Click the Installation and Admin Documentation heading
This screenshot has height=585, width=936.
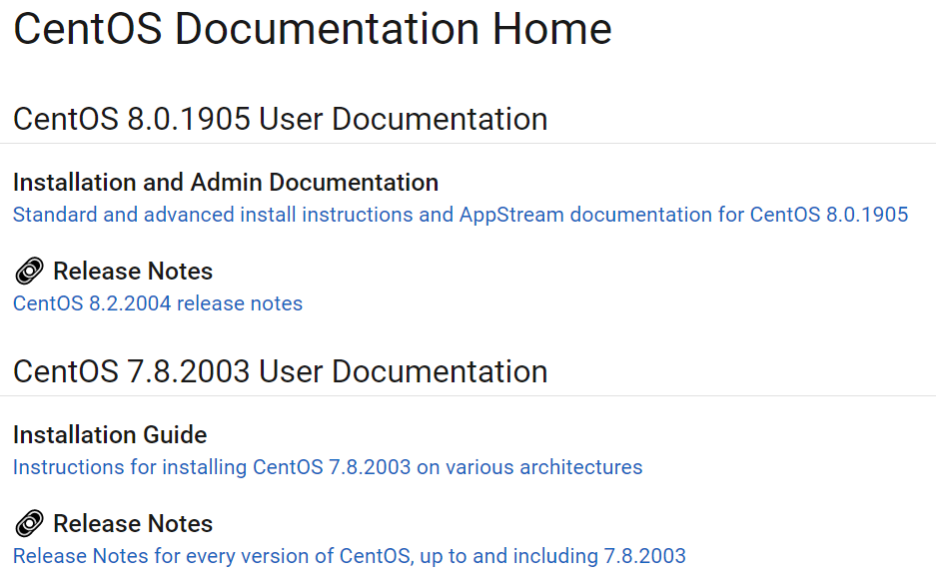pyautogui.click(x=226, y=183)
